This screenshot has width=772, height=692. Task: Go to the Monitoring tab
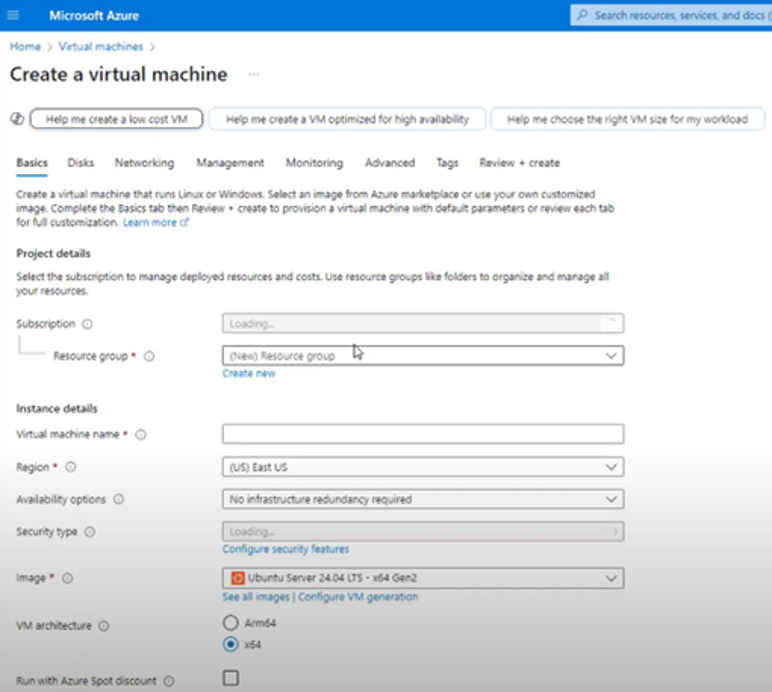click(x=314, y=163)
